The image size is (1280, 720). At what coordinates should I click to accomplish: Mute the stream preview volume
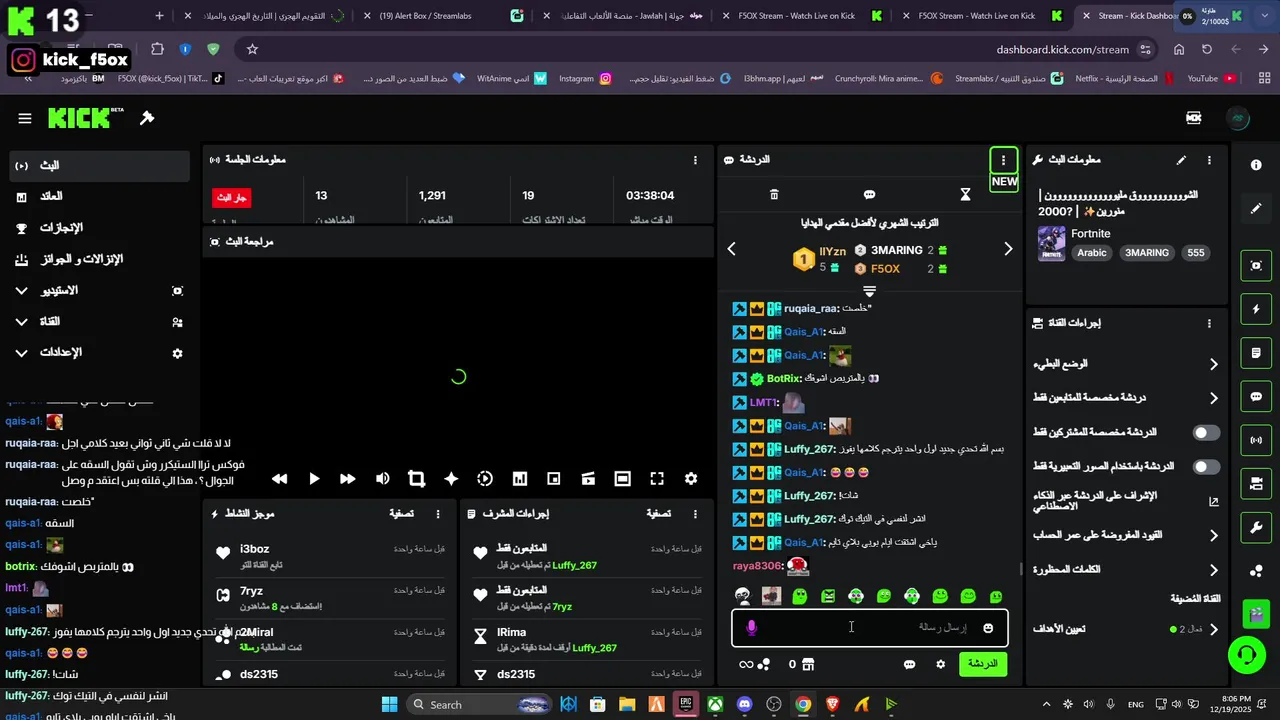click(382, 479)
